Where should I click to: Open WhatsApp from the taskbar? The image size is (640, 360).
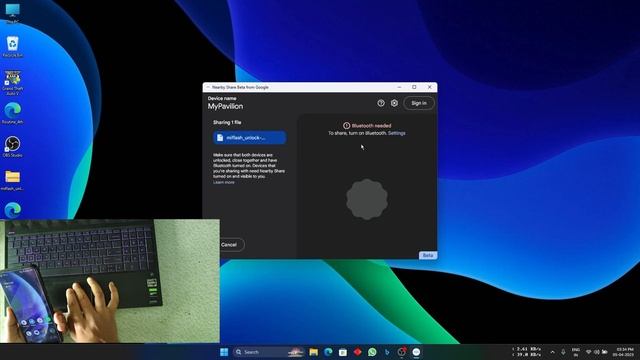372,352
